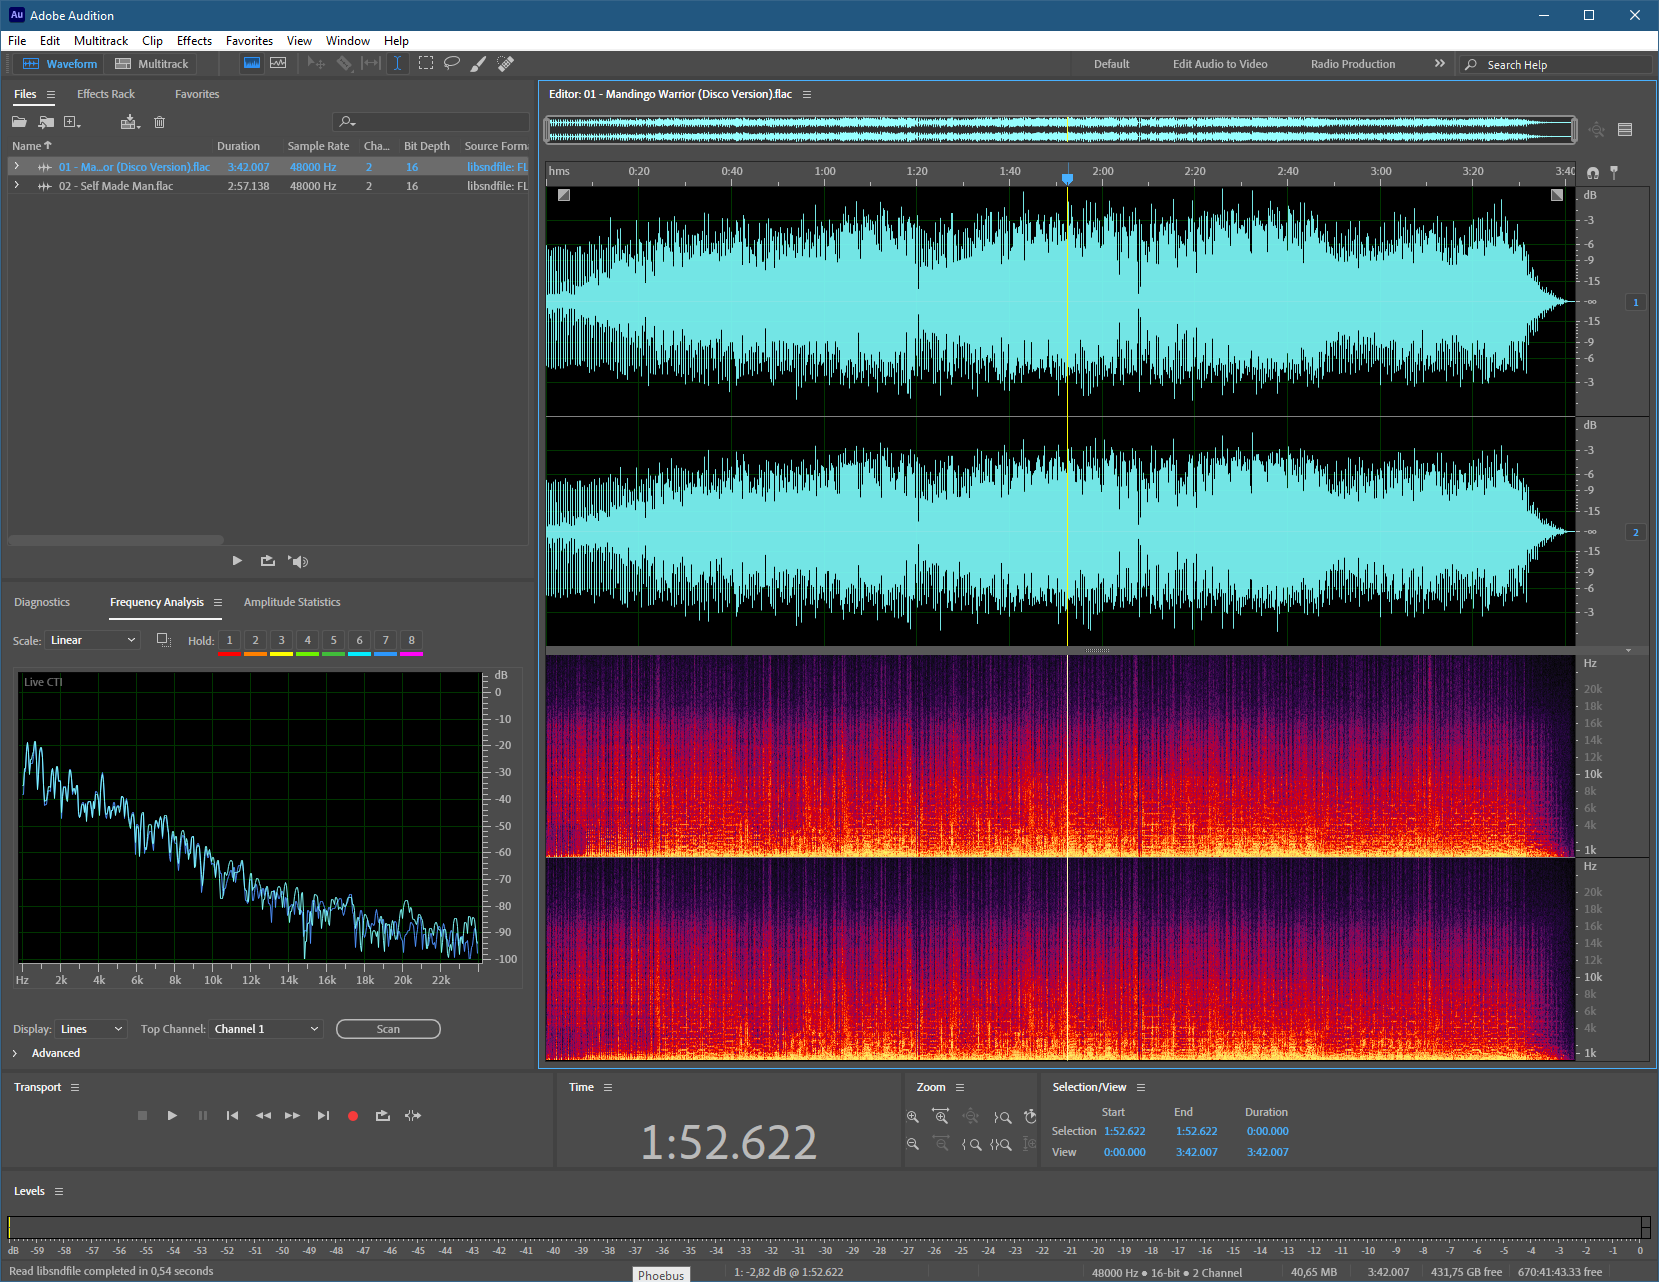Select the Radio Production workspace
1659x1282 pixels.
coord(1353,64)
